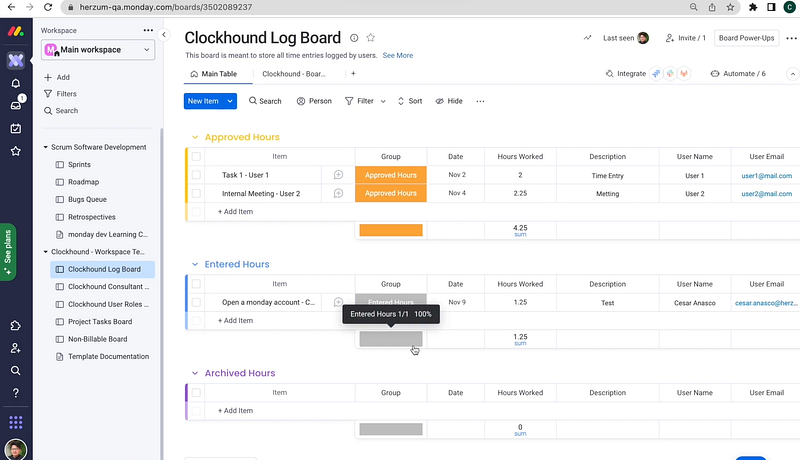This screenshot has width=800, height=460.
Task: Open Person filter in toolbar
Action: click(314, 101)
